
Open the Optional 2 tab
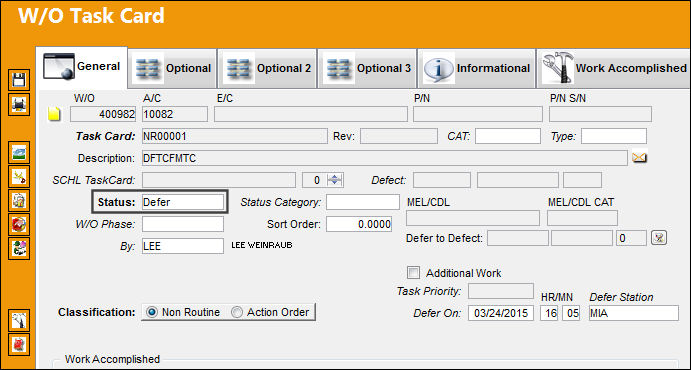click(x=267, y=68)
